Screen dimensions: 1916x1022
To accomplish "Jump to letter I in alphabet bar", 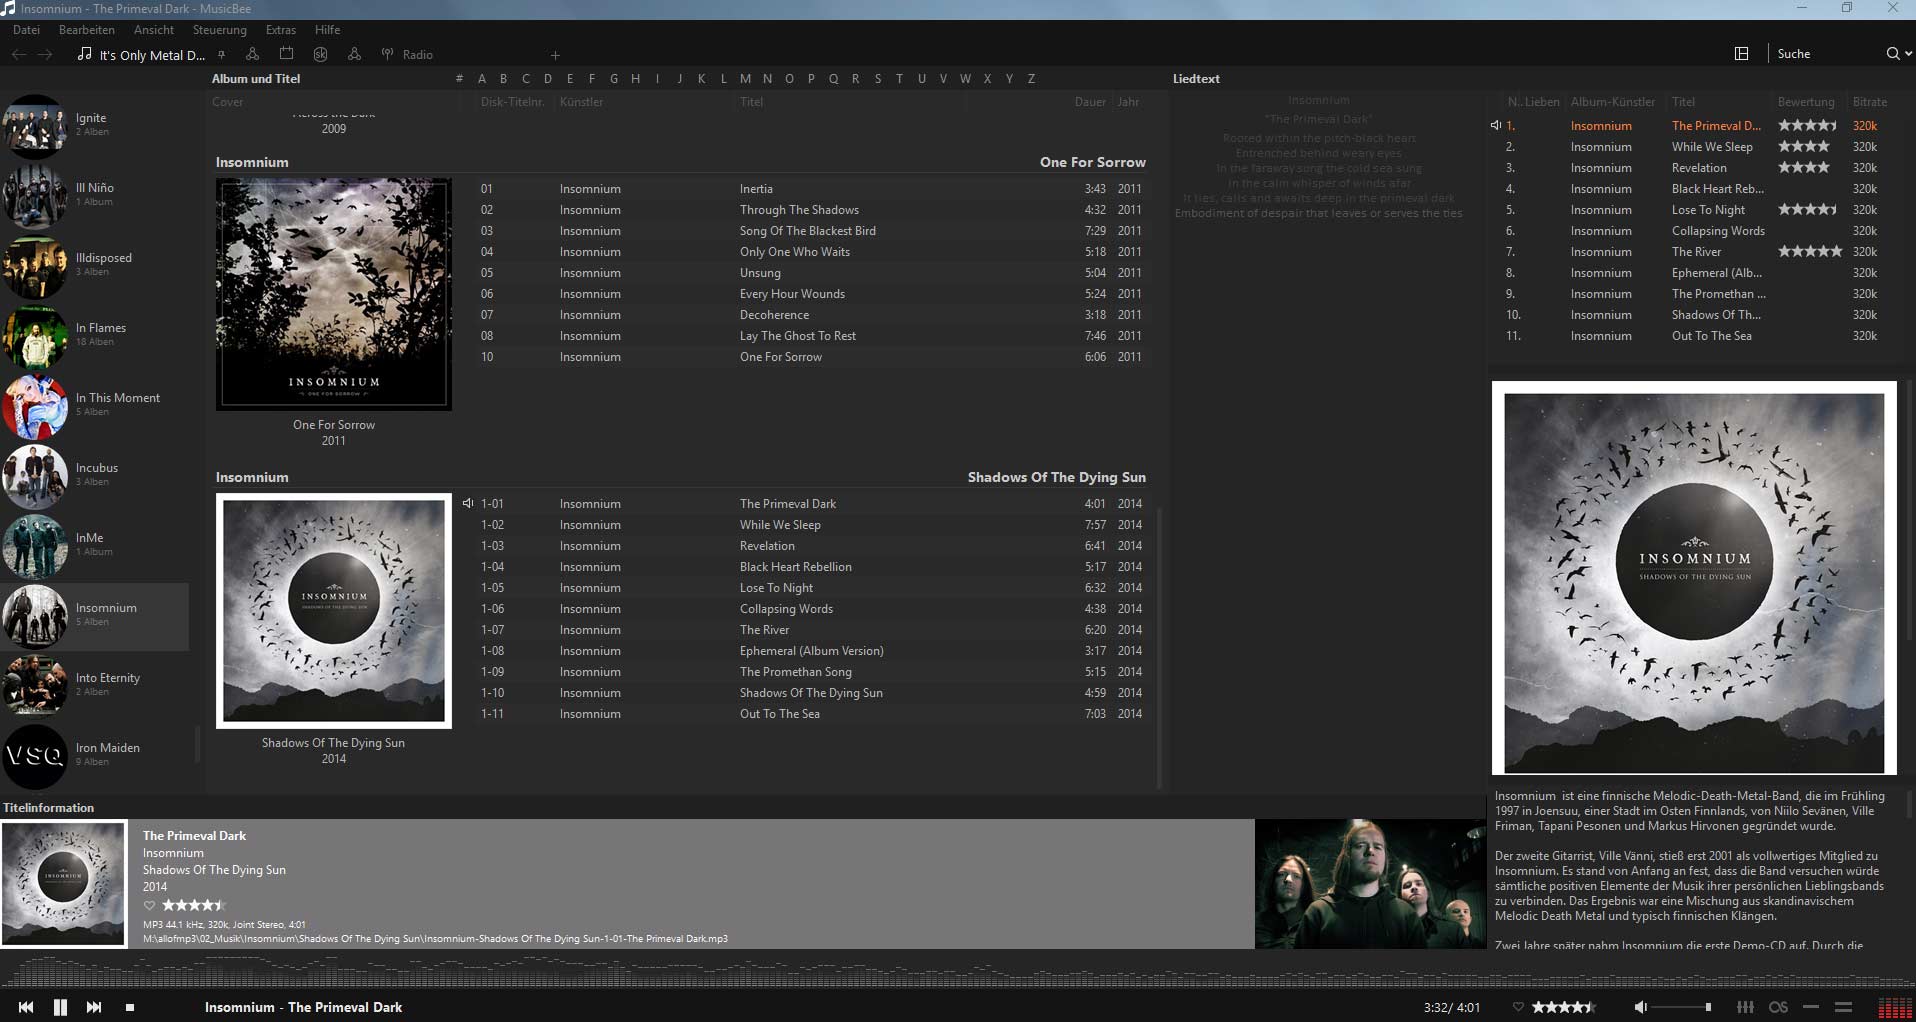I will pyautogui.click(x=657, y=78).
